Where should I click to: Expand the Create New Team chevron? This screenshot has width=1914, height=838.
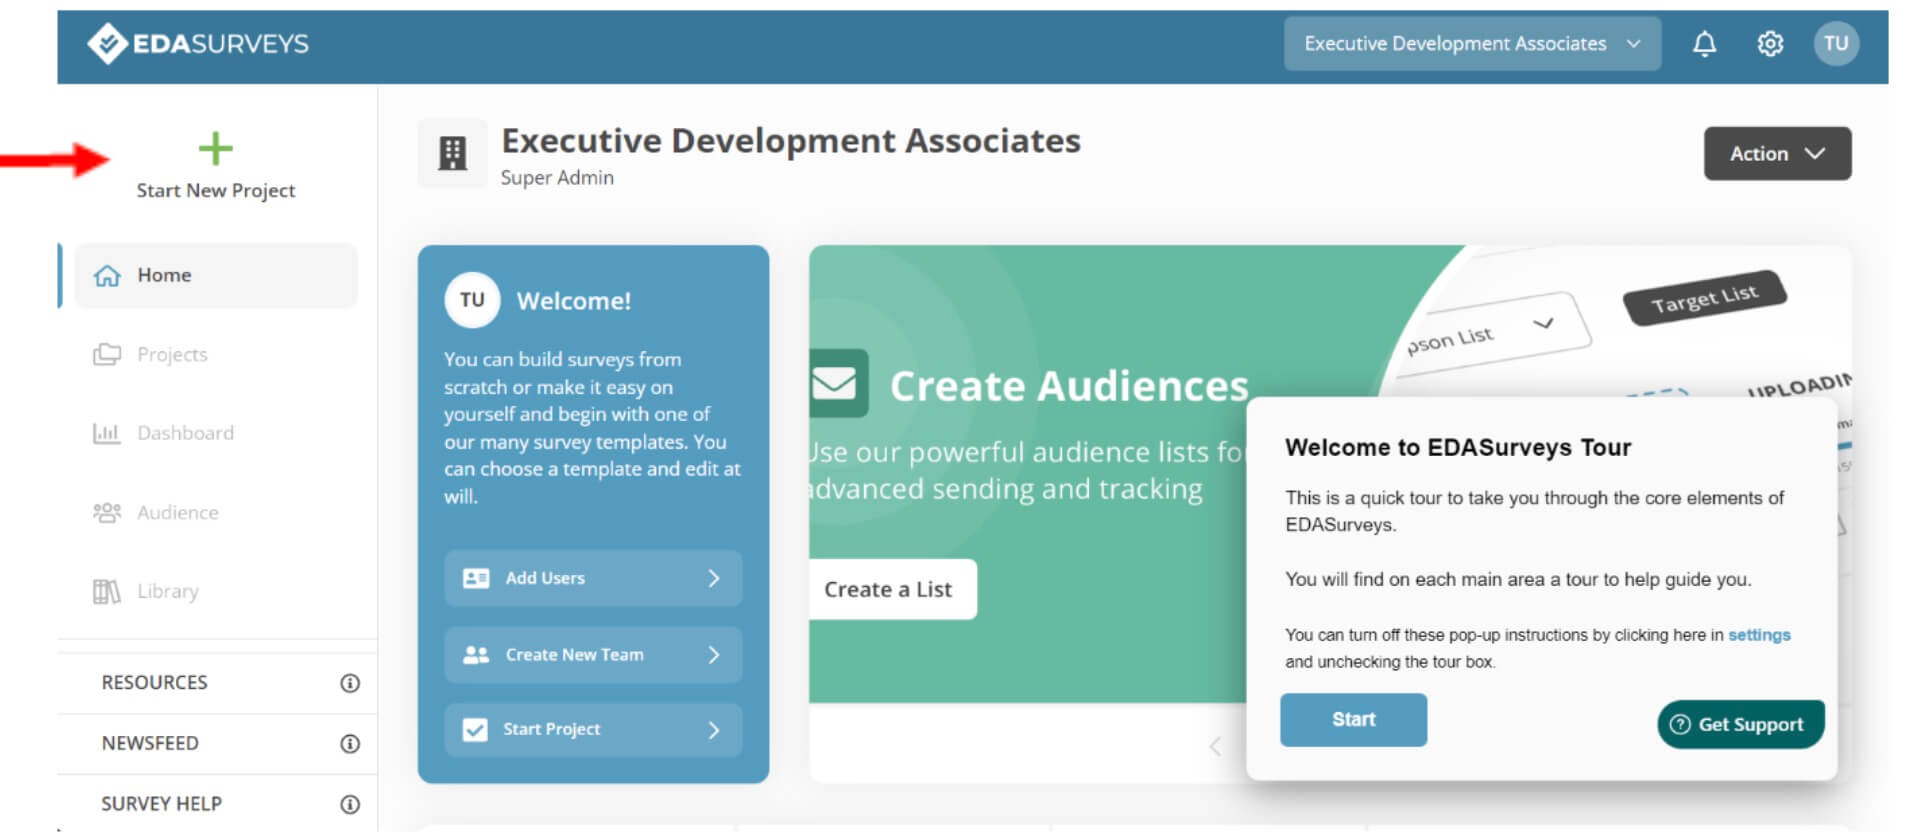click(x=714, y=655)
